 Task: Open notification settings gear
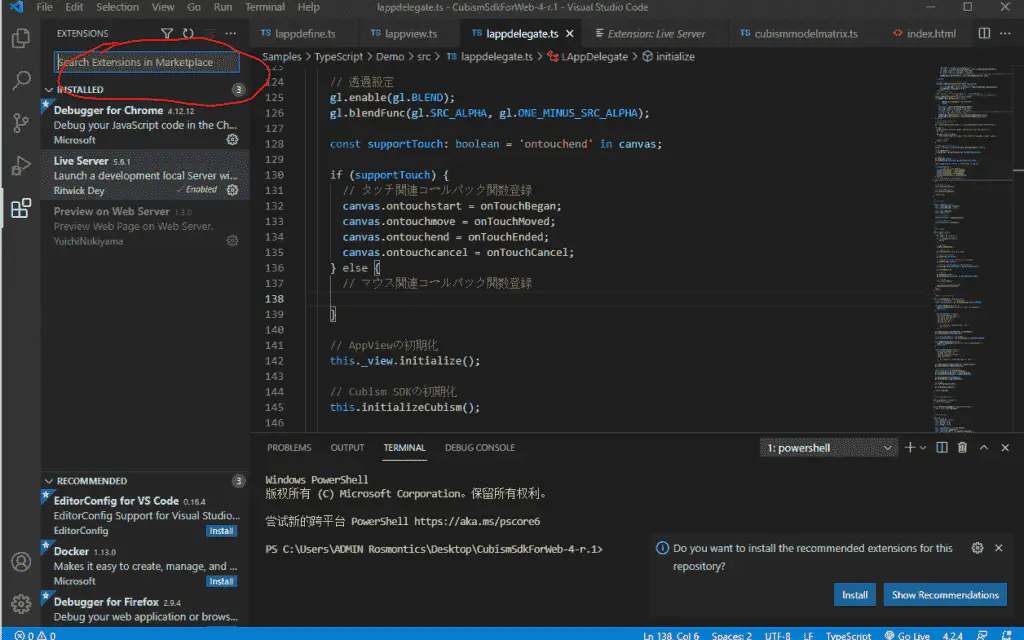(x=977, y=548)
